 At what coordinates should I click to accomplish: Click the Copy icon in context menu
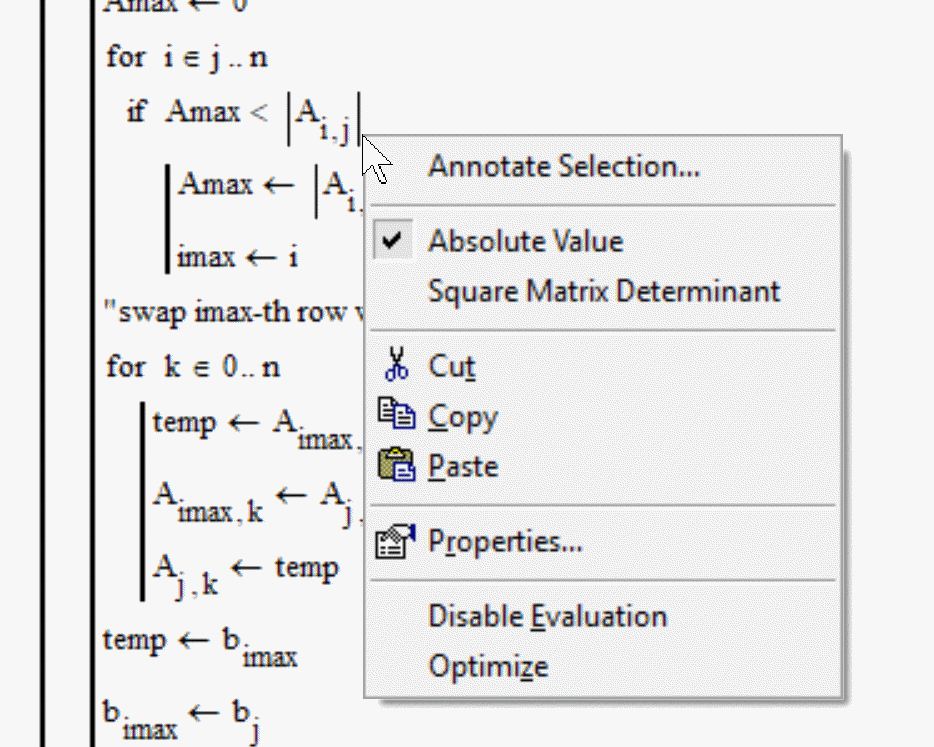(396, 415)
